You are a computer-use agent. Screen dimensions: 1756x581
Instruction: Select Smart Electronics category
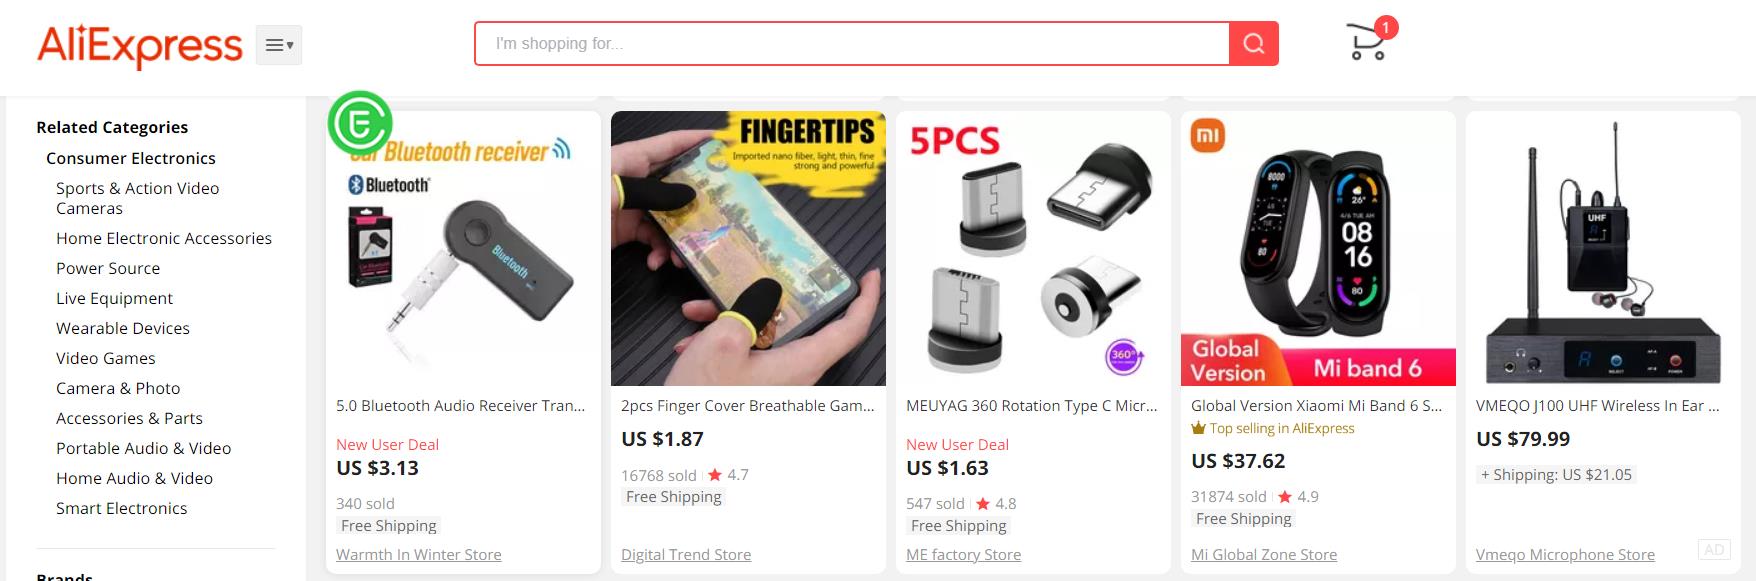(x=122, y=508)
